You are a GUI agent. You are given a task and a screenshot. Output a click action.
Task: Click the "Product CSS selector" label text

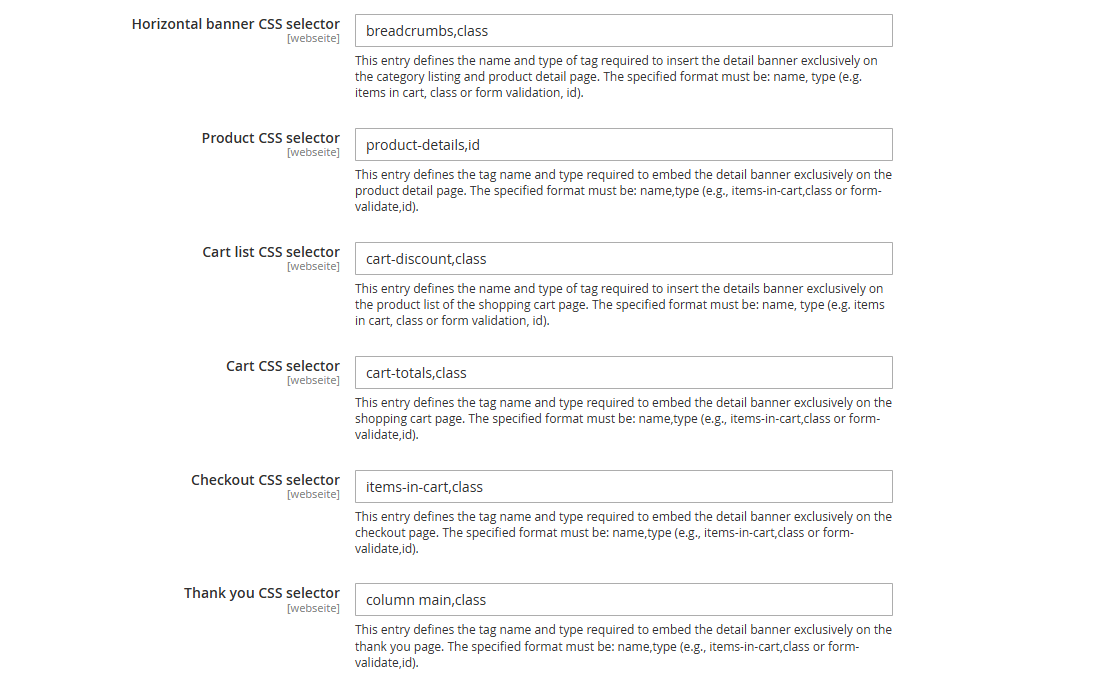tap(271, 138)
